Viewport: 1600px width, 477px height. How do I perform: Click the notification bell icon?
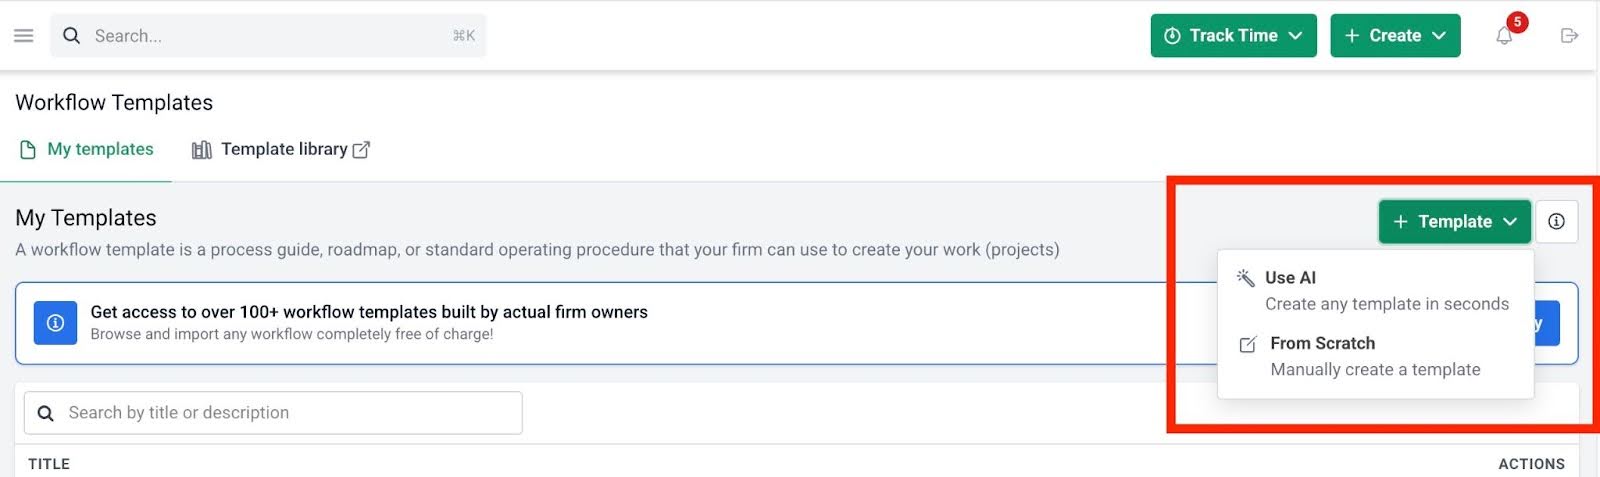(x=1504, y=36)
